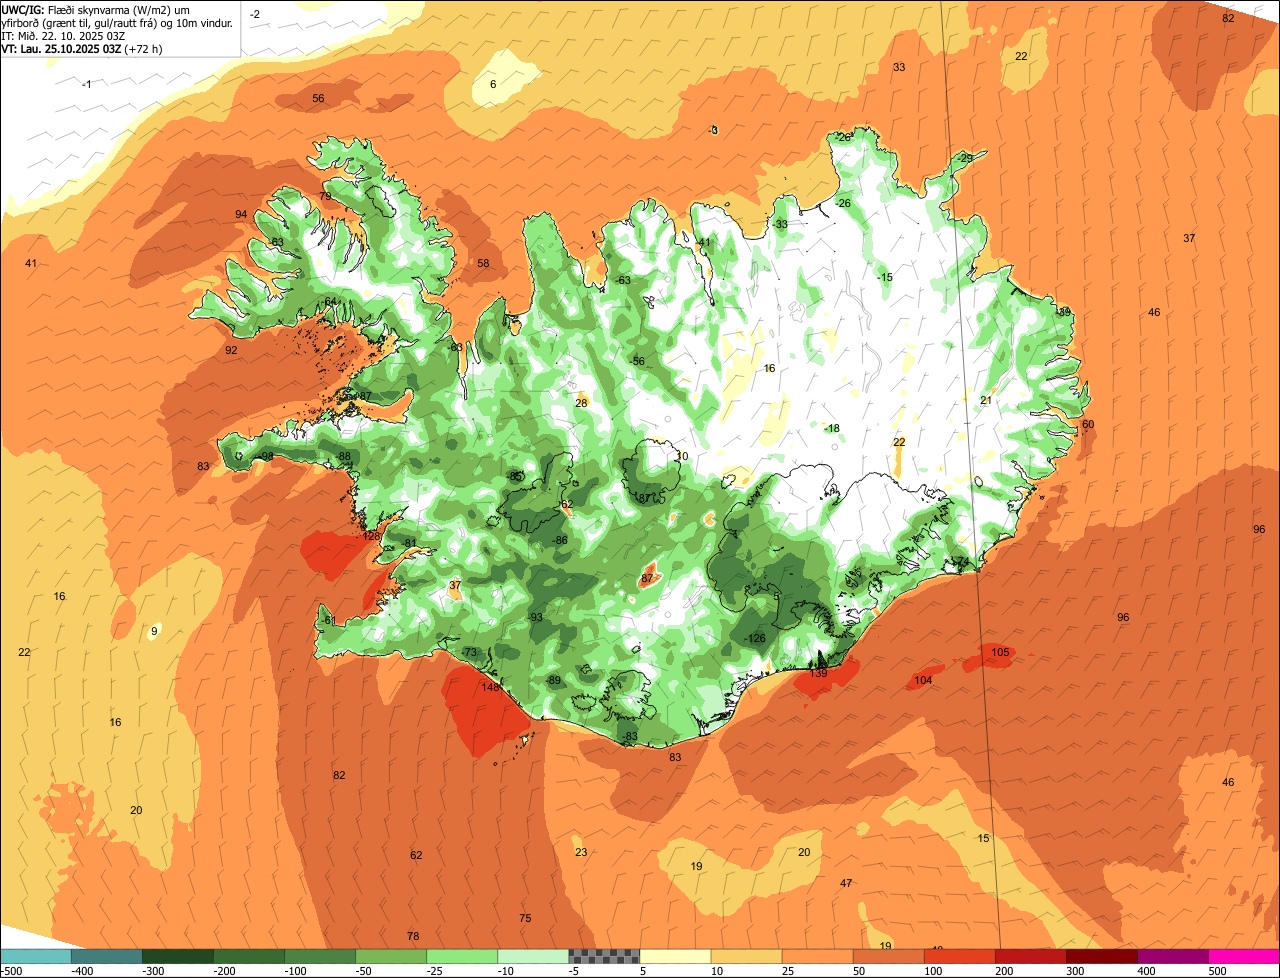Click the 105 value over the southeast ocean
This screenshot has width=1280, height=978.
pos(1000,652)
